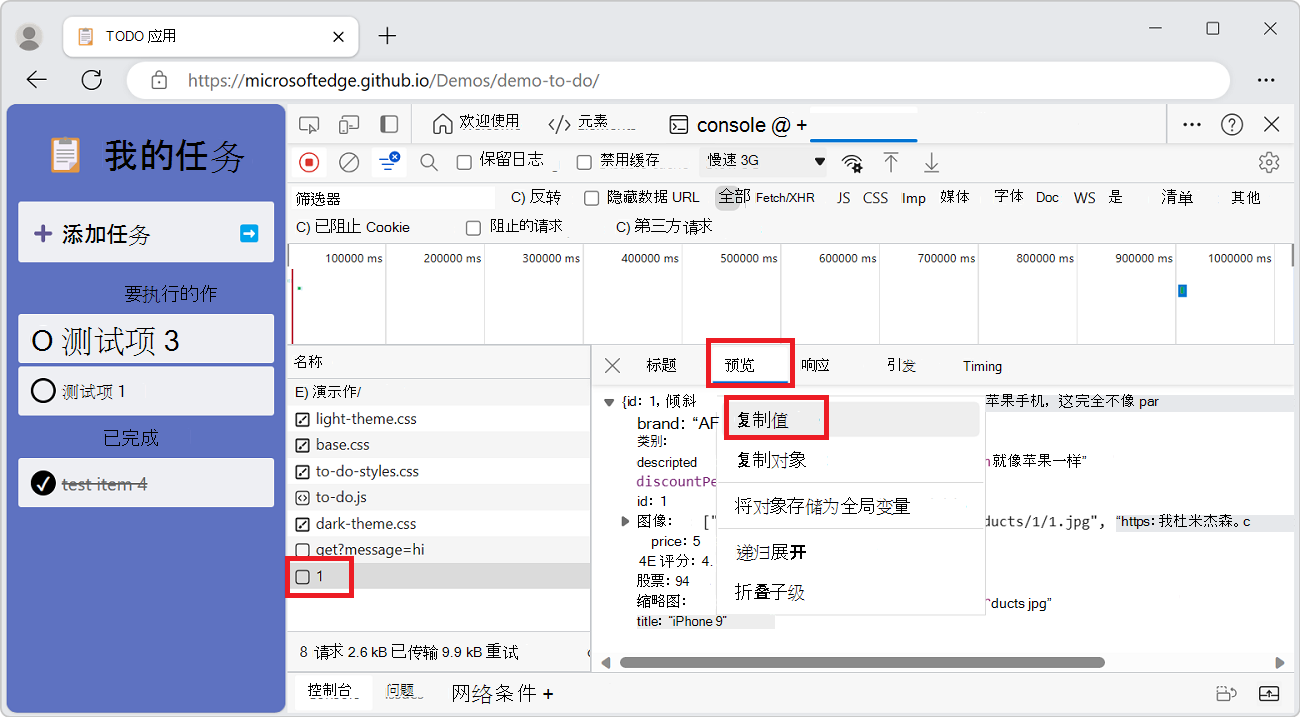Open the network log search

tap(428, 161)
